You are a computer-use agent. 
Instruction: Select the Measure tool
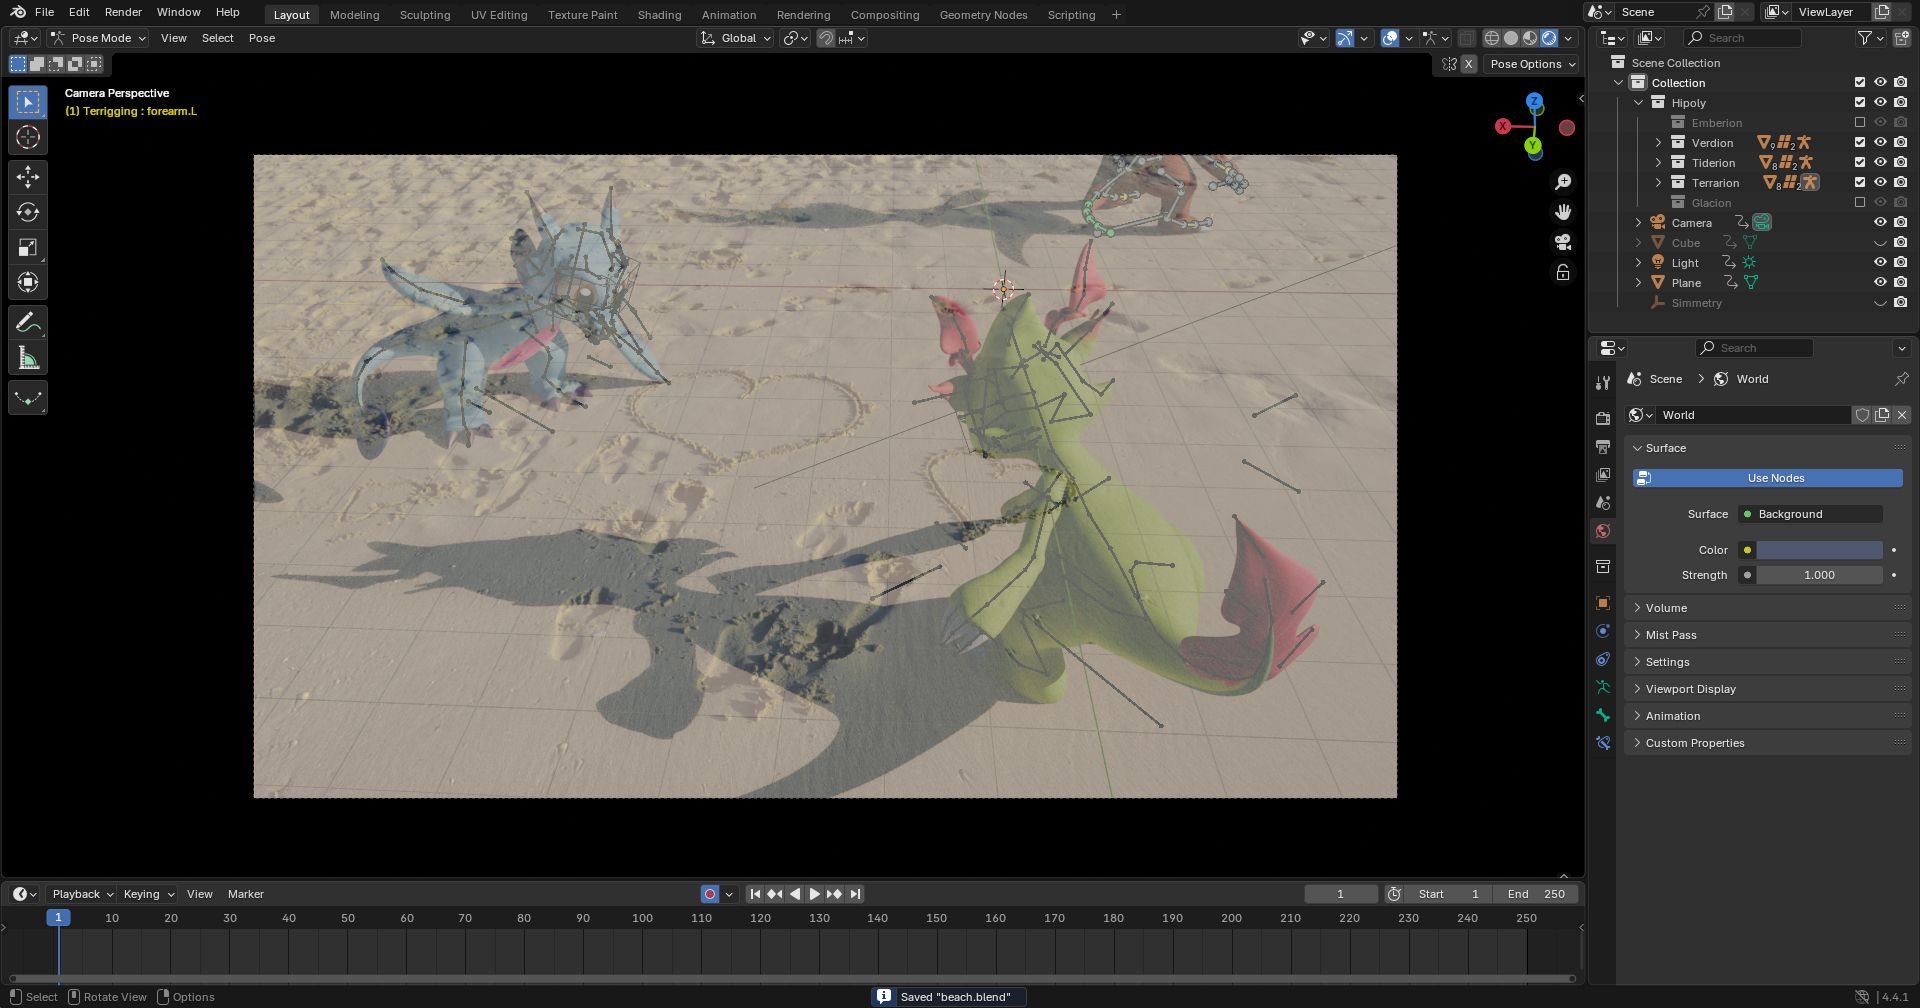28,358
